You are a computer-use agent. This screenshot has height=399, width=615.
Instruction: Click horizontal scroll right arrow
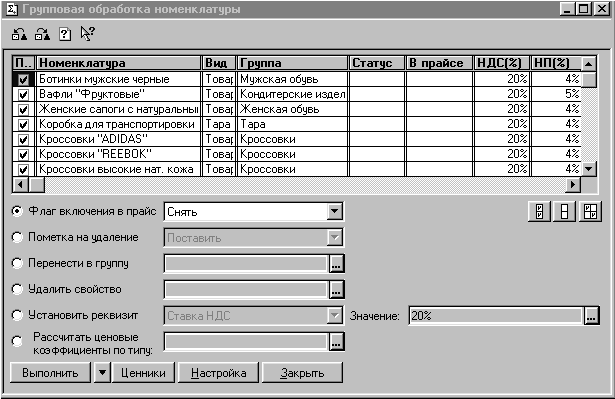573,184
